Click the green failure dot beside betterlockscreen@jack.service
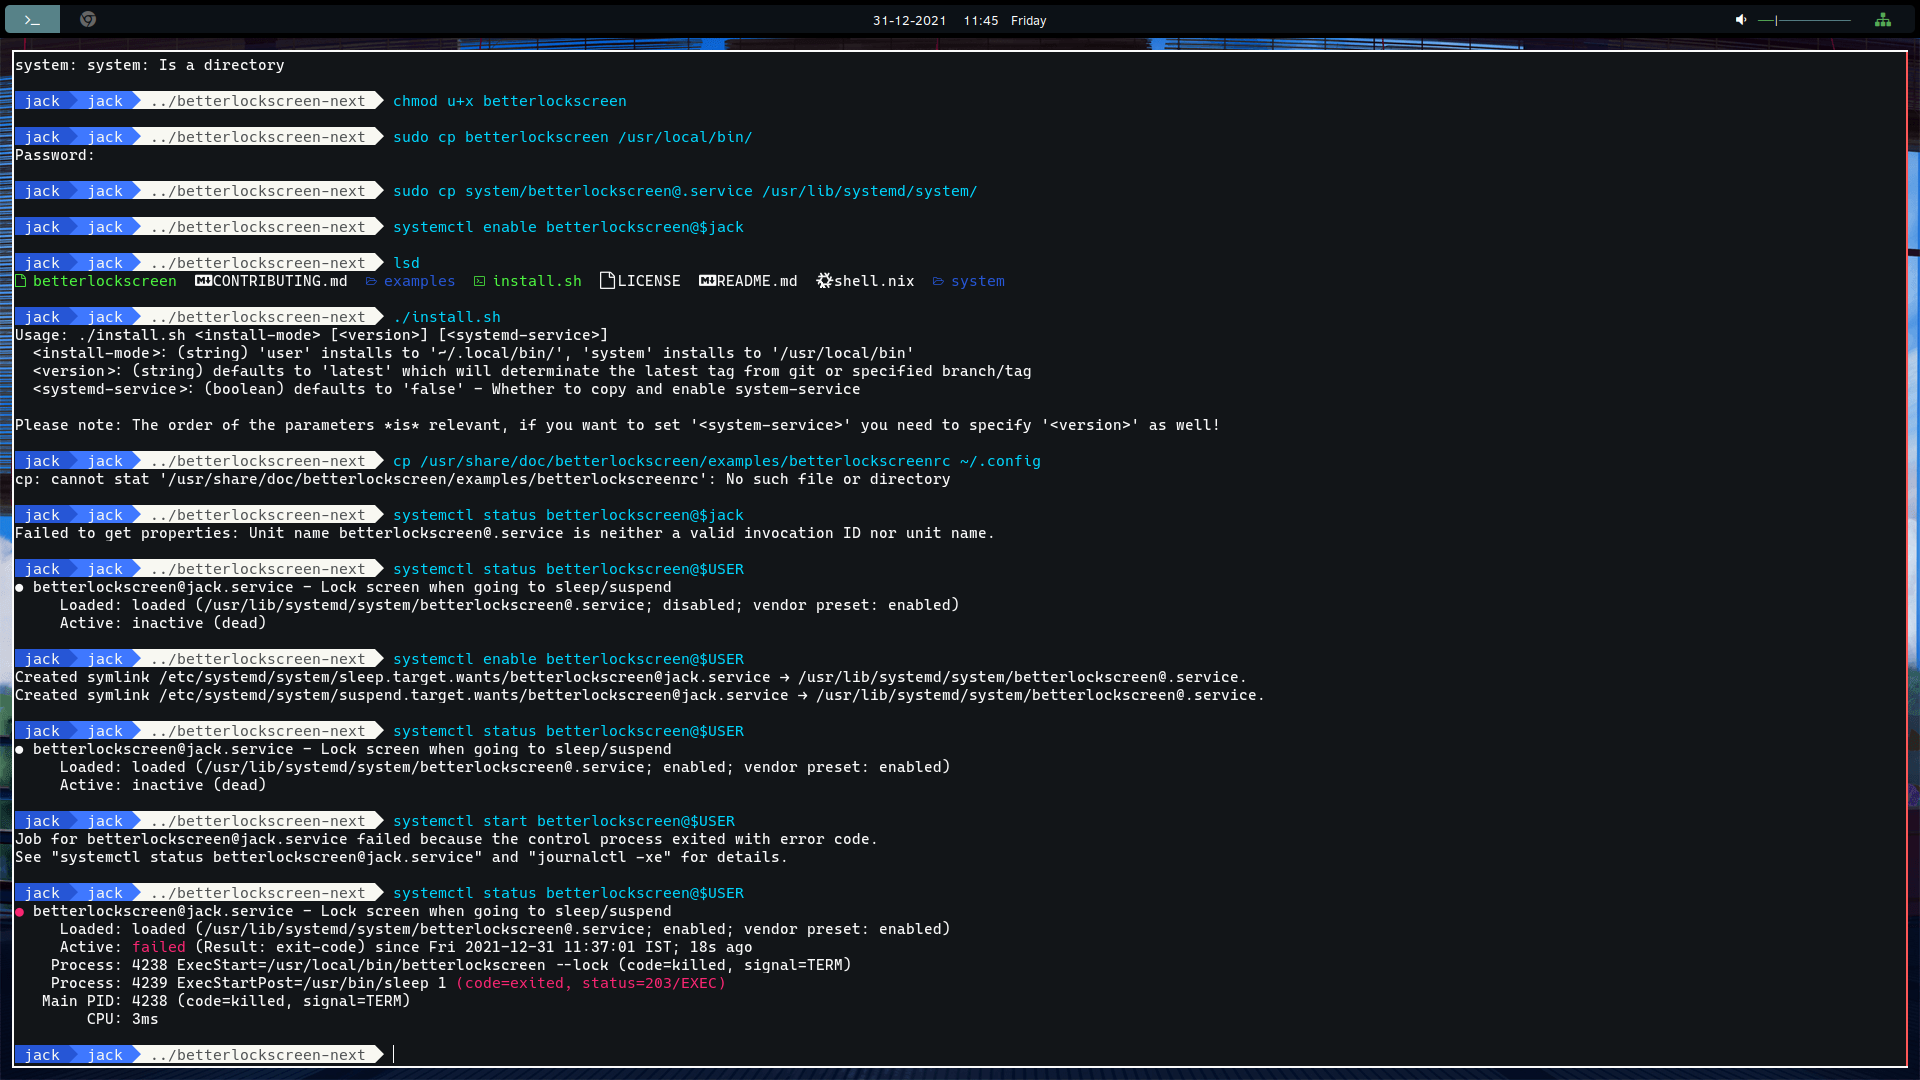 click(19, 911)
